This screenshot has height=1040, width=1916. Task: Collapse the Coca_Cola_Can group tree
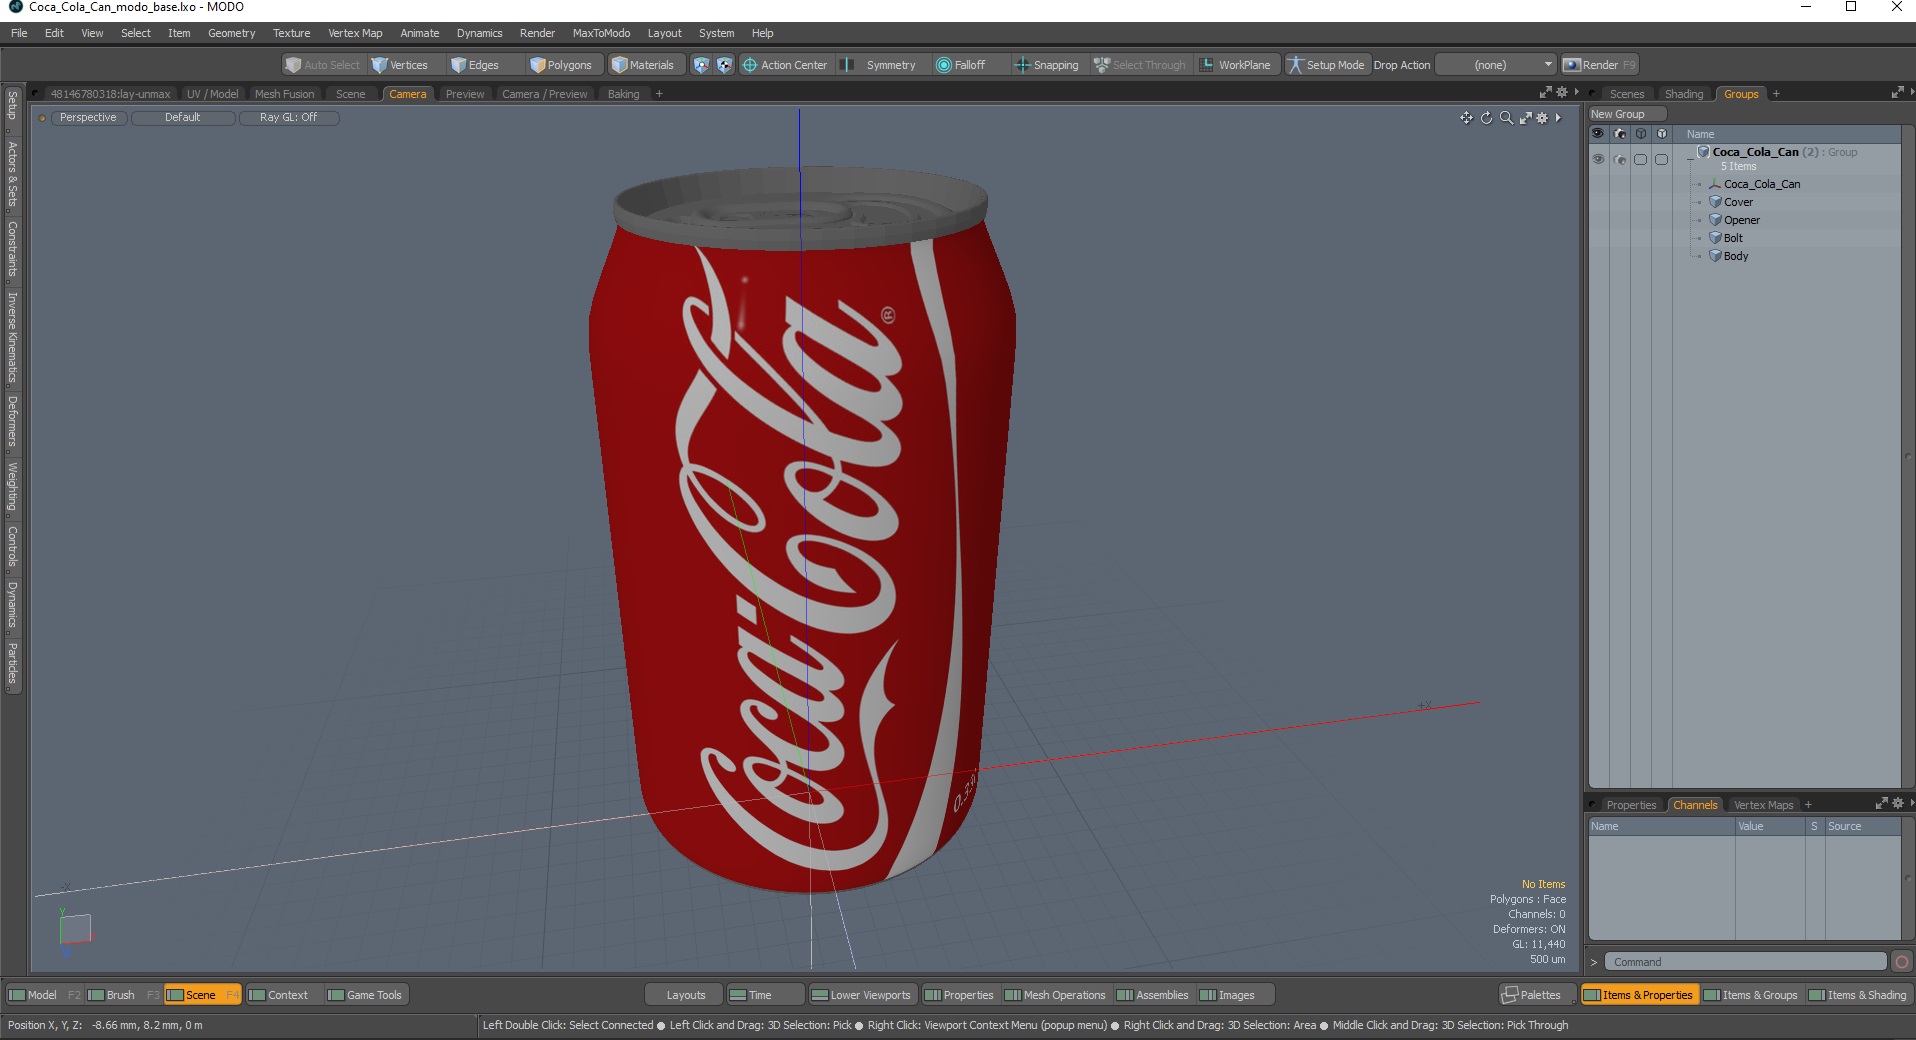pyautogui.click(x=1690, y=158)
